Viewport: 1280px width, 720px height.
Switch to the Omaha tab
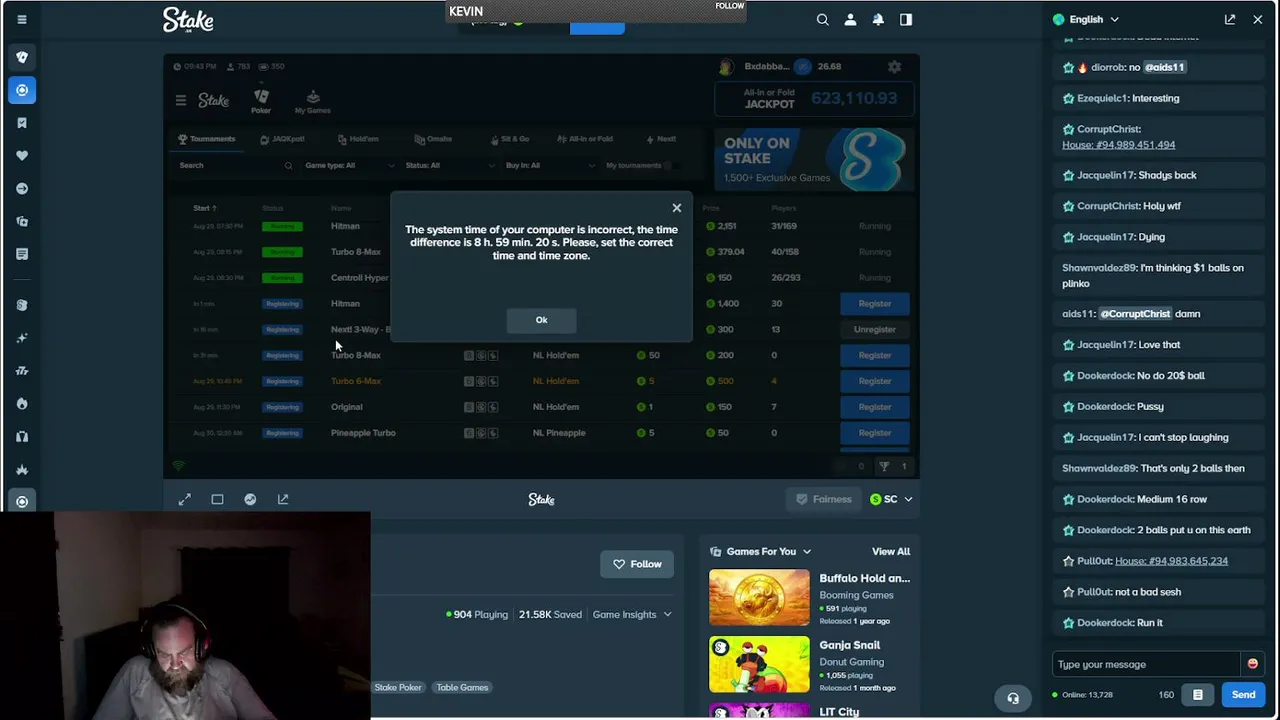click(433, 139)
